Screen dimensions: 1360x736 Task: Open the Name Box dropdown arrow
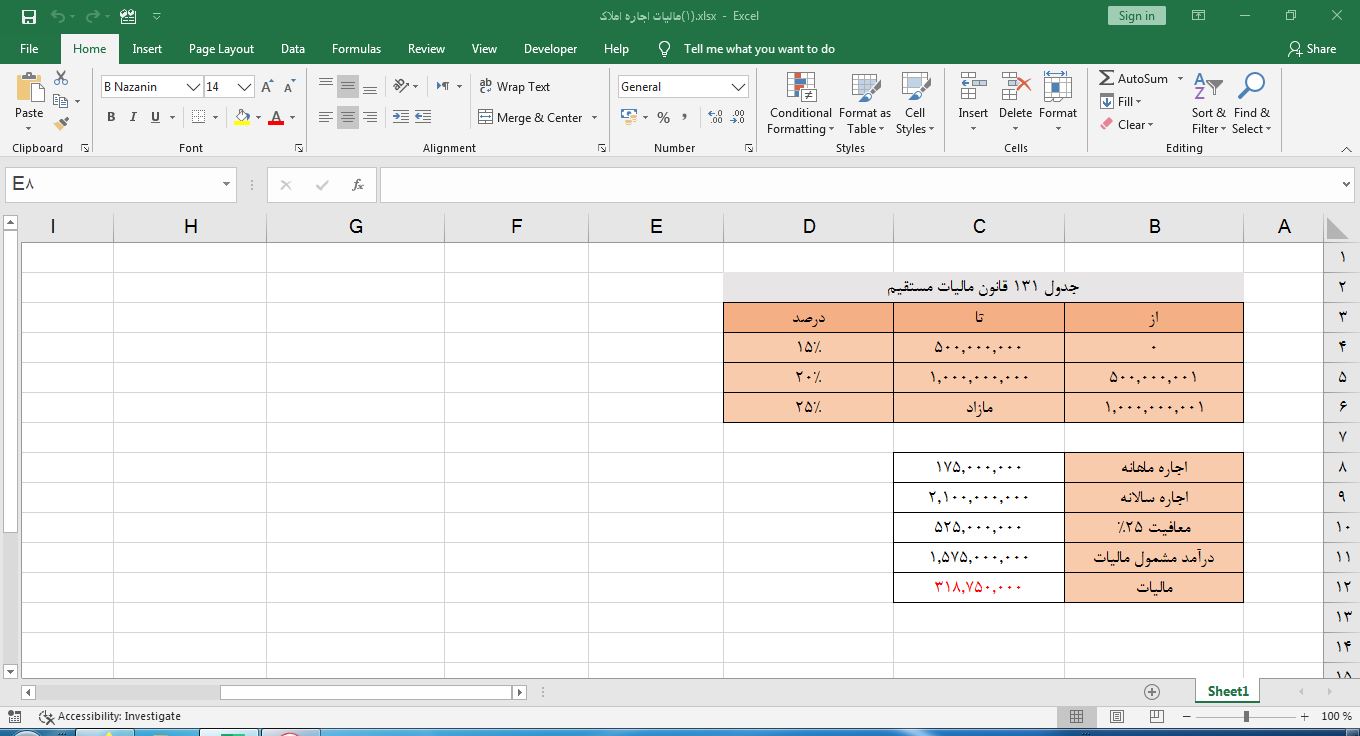tap(226, 185)
